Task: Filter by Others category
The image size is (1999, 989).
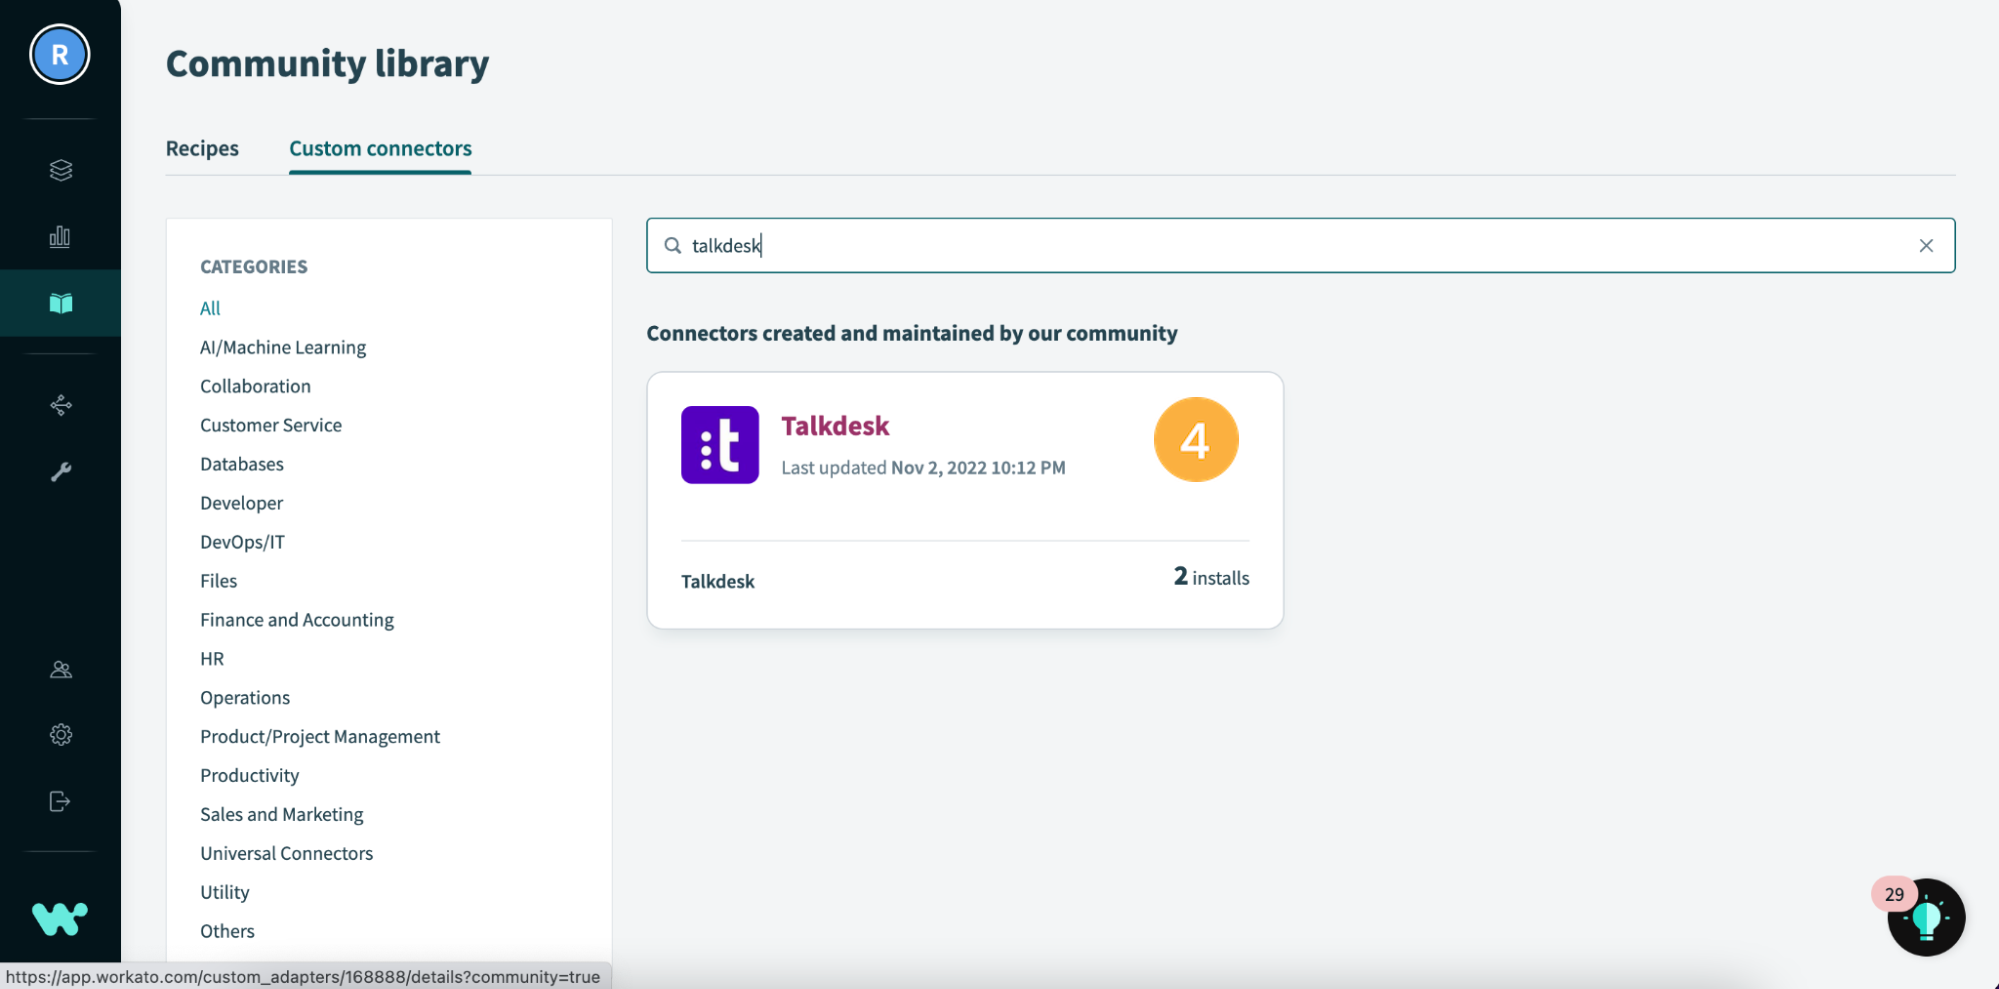Action: (227, 931)
